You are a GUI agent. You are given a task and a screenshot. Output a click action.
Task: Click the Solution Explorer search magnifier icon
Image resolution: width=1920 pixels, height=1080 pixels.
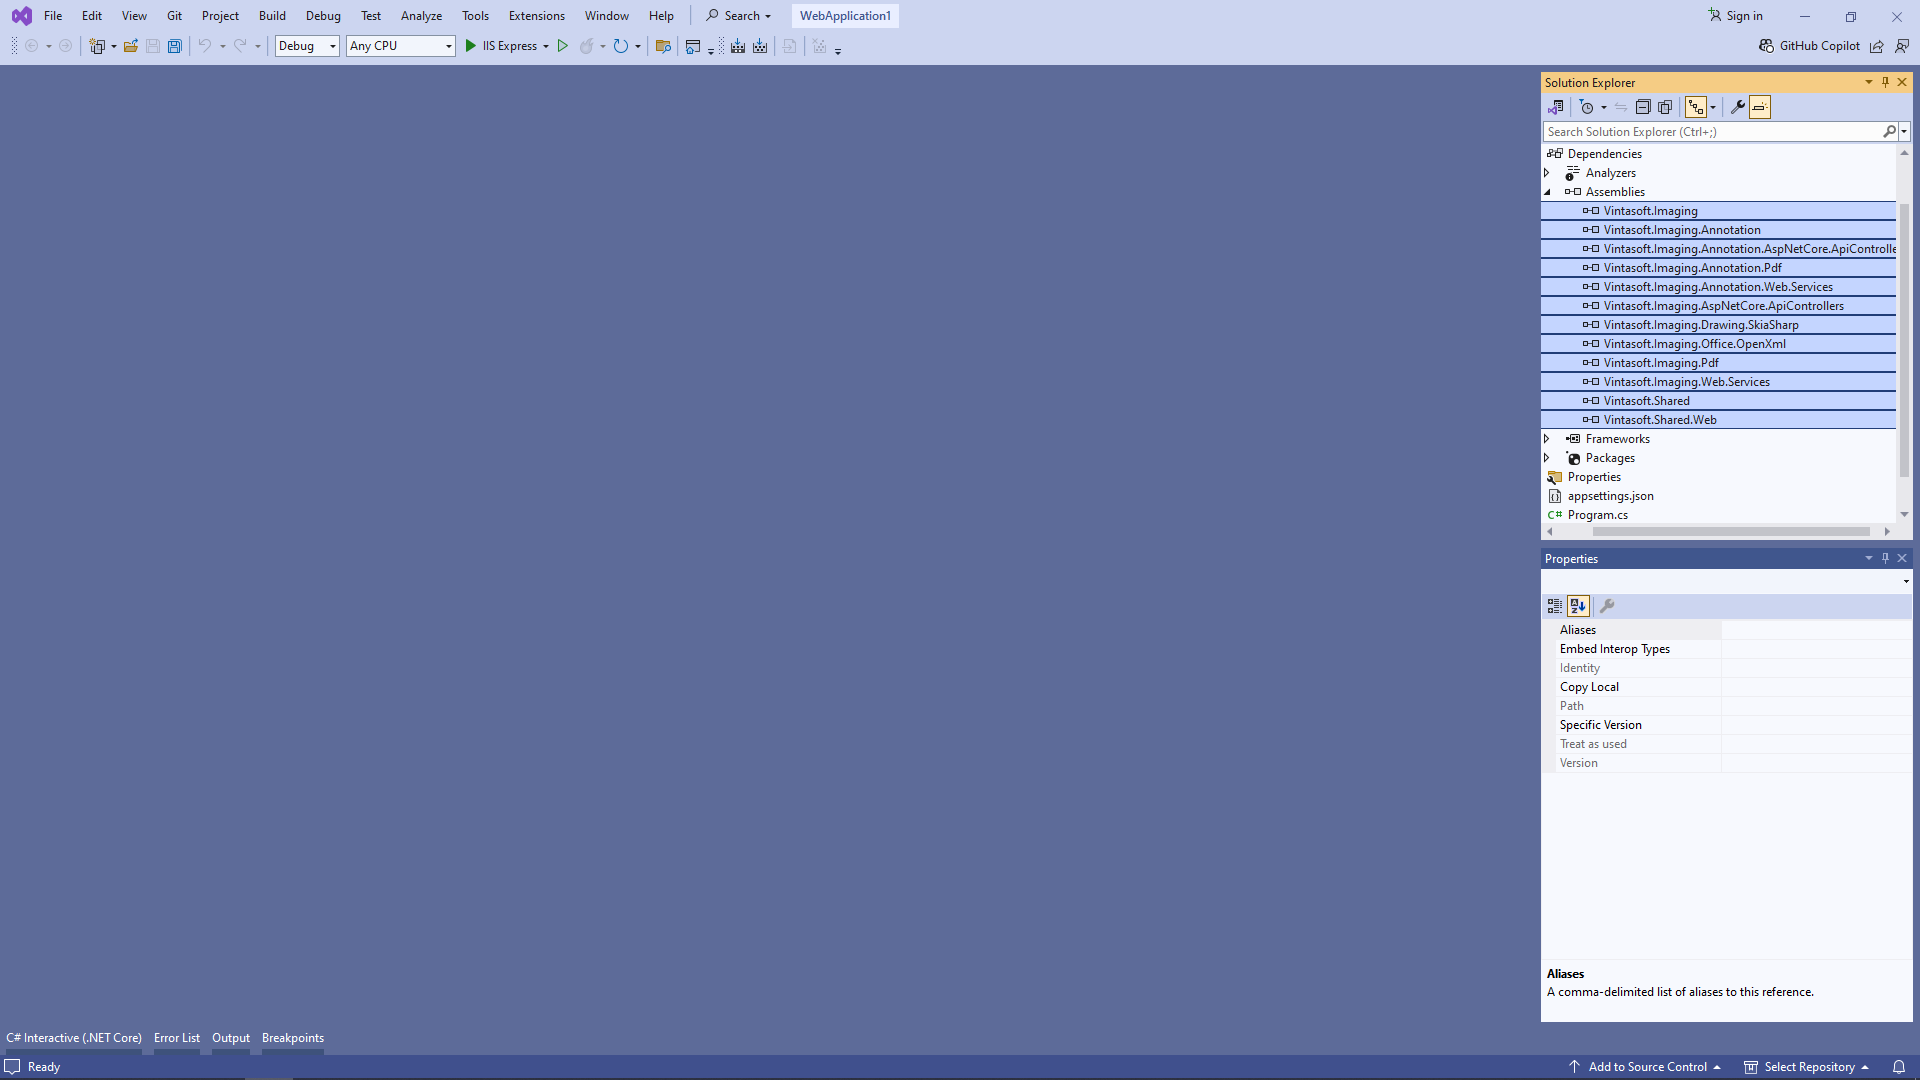click(x=1889, y=132)
